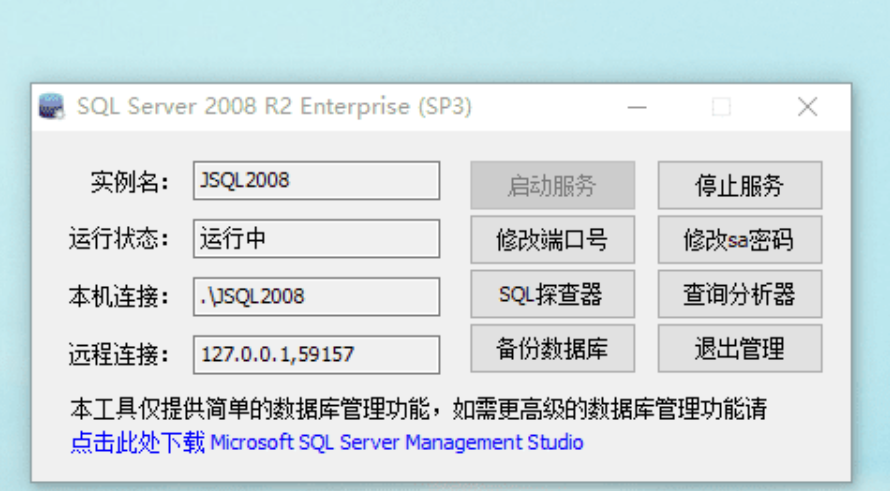The width and height of the screenshot is (890, 491).
Task: Change the sa password via 修改sa密码
Action: tap(740, 240)
